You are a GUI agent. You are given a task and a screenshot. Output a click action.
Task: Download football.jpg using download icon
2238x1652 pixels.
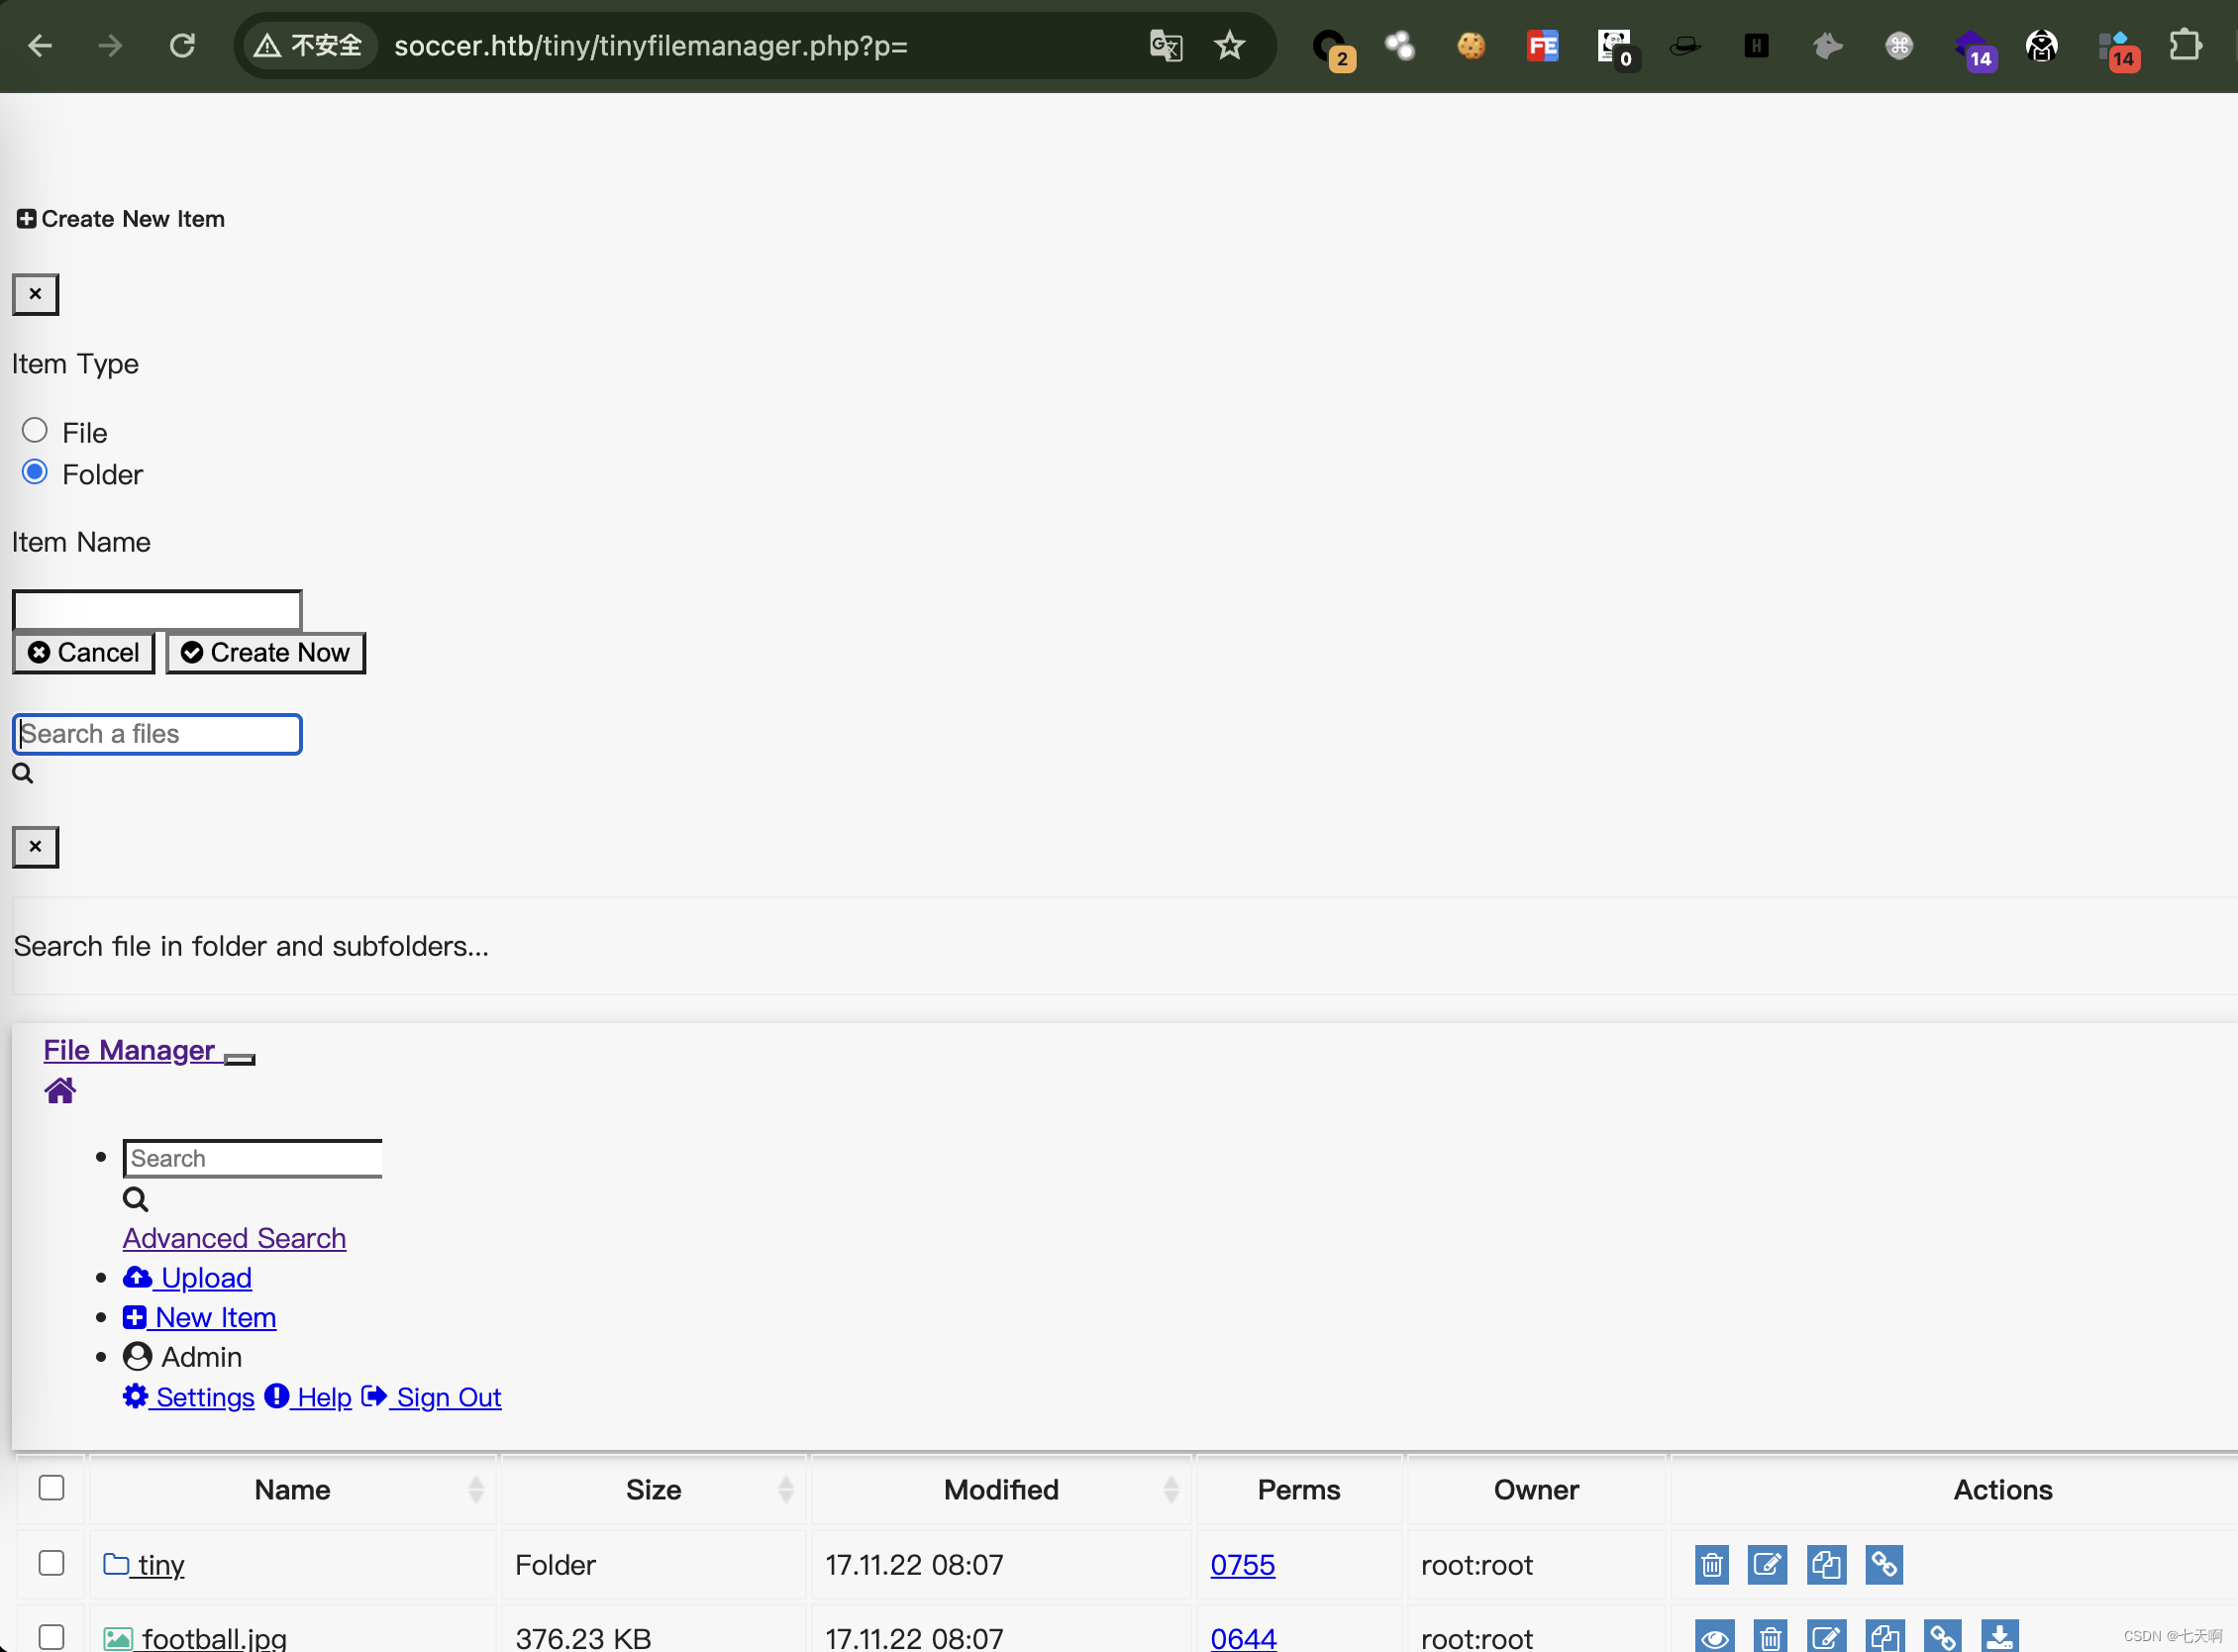pos(1999,1638)
